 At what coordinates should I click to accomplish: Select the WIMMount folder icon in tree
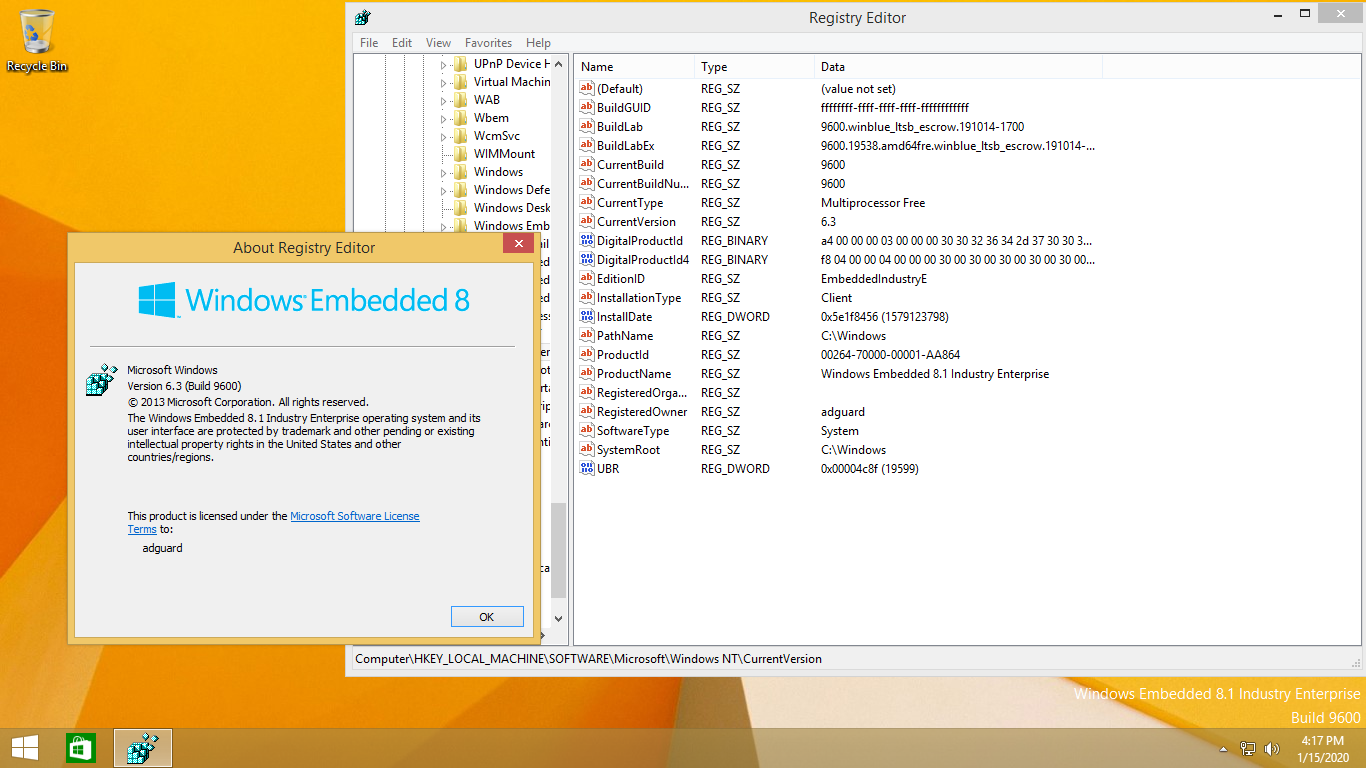coord(460,154)
